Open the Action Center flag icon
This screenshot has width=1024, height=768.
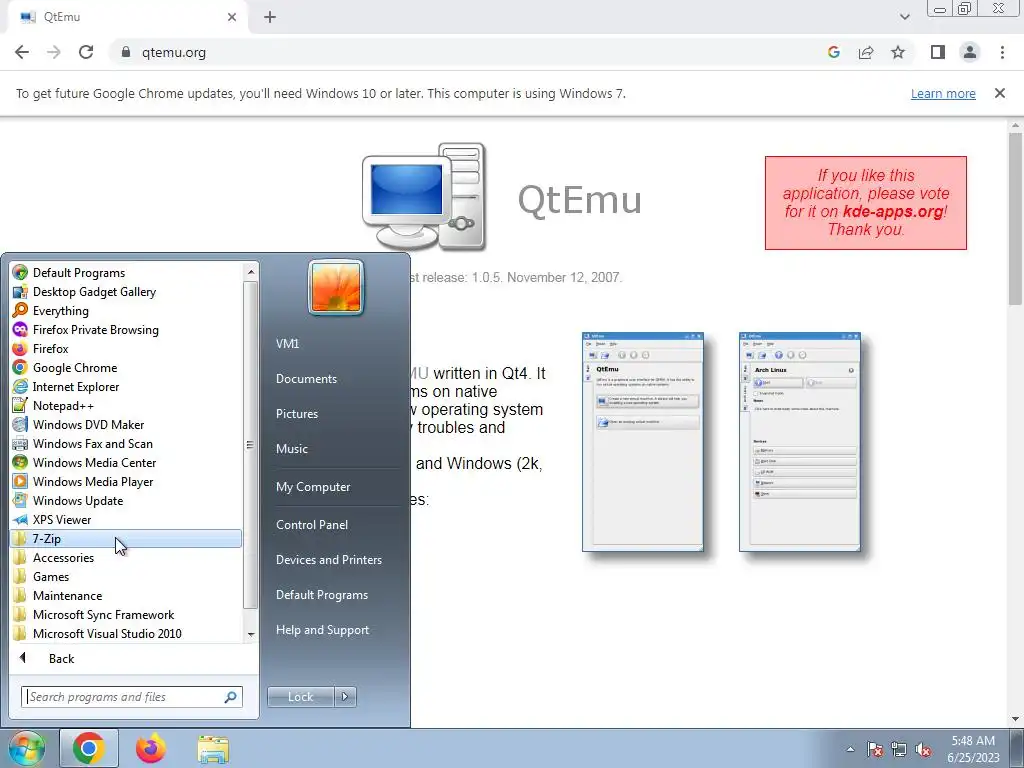(x=875, y=749)
